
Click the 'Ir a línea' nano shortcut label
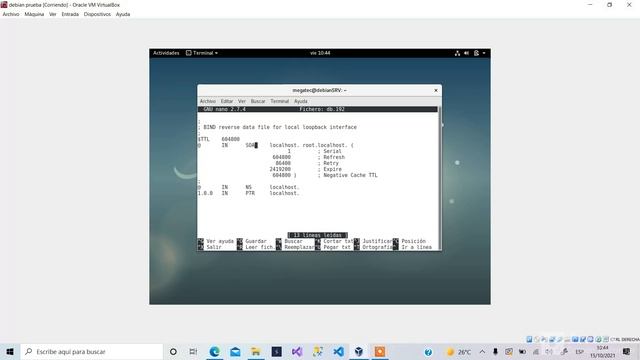(x=416, y=247)
